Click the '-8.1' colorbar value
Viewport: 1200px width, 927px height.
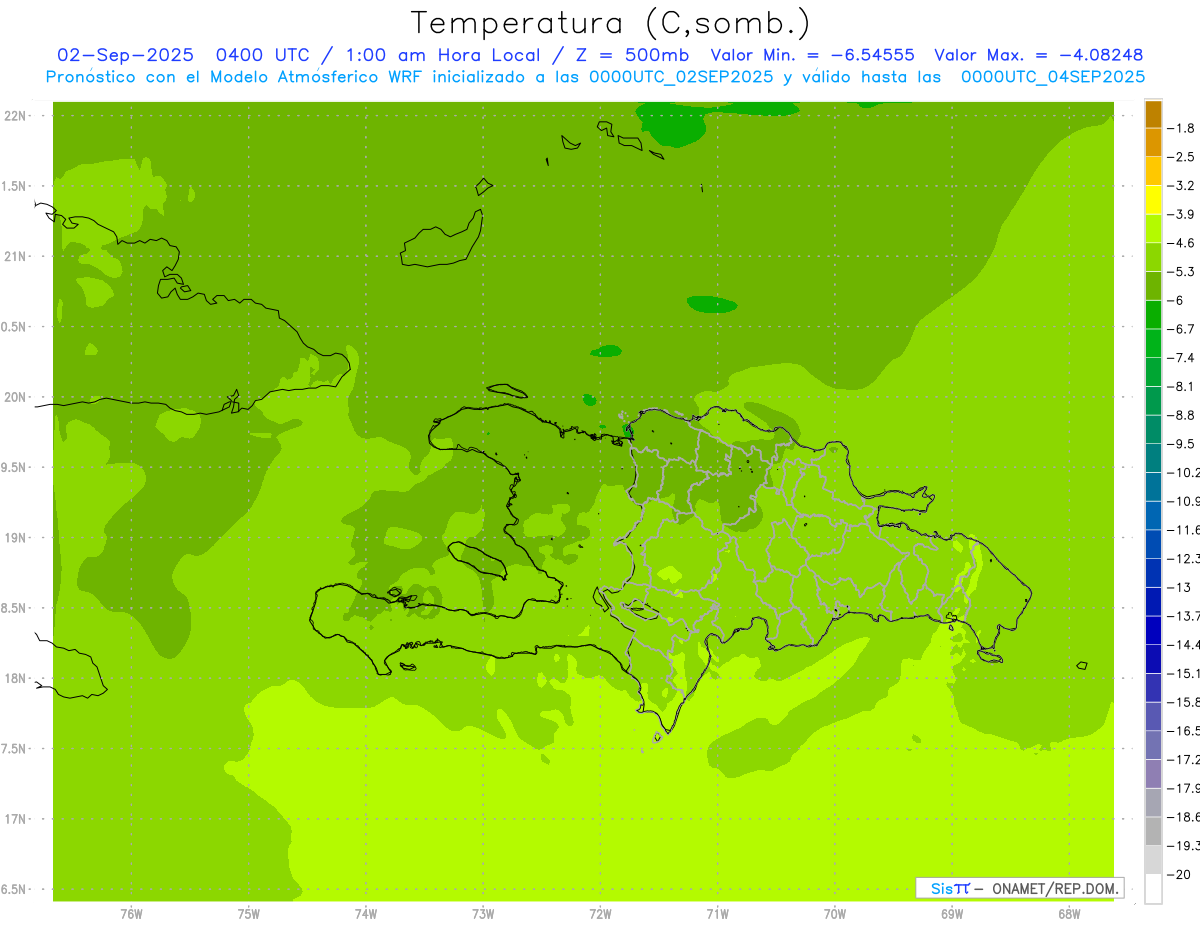[1182, 387]
